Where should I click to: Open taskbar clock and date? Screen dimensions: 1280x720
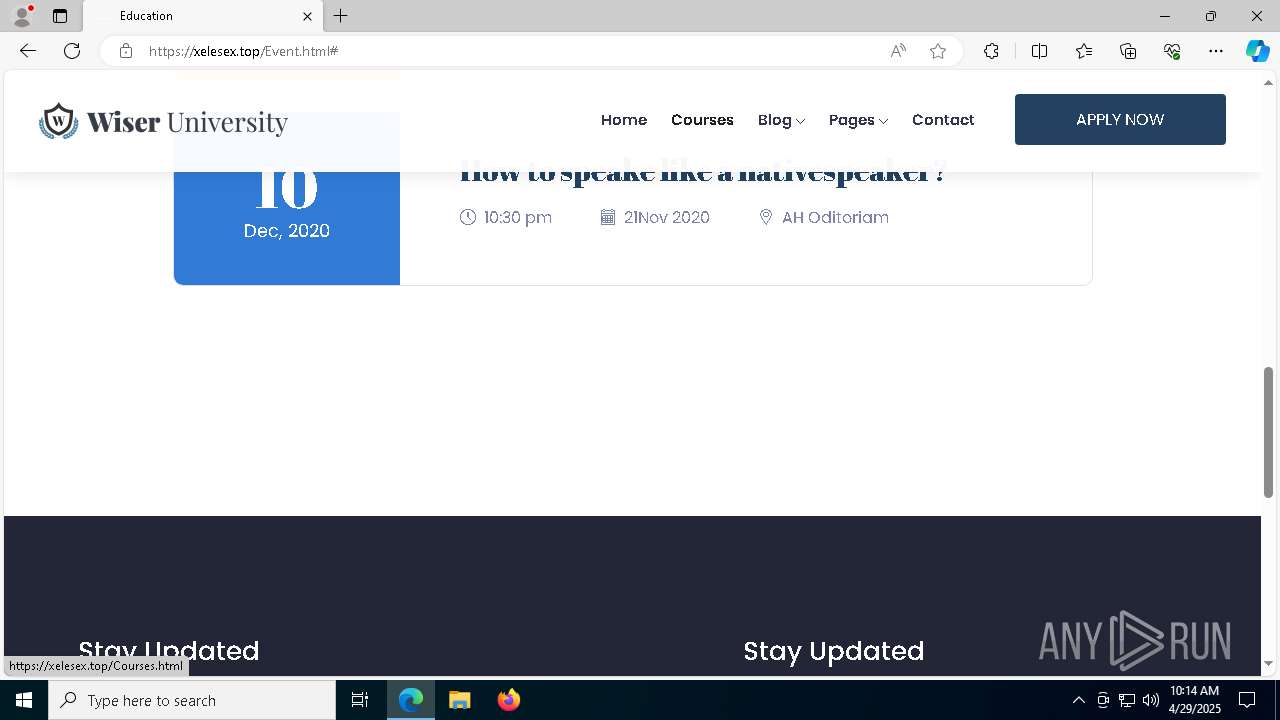point(1195,700)
